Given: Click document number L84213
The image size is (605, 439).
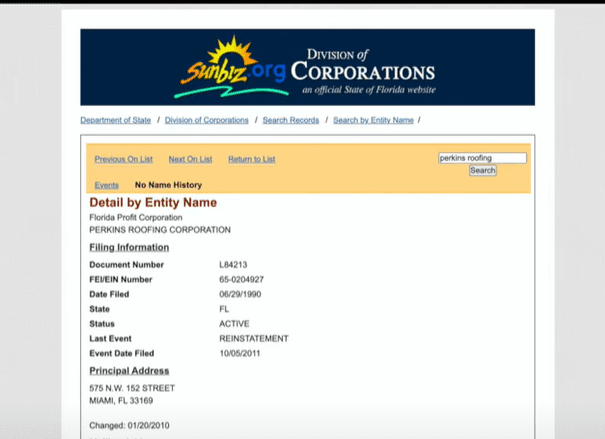Looking at the screenshot, I should pyautogui.click(x=232, y=264).
